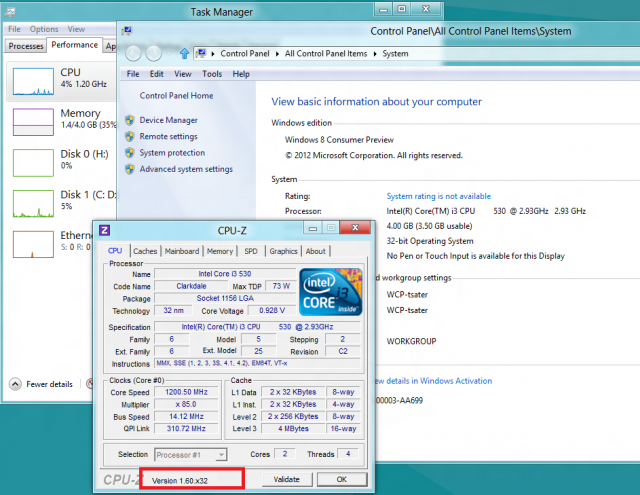Click System rating is not available link
The width and height of the screenshot is (640, 495).
439,196
